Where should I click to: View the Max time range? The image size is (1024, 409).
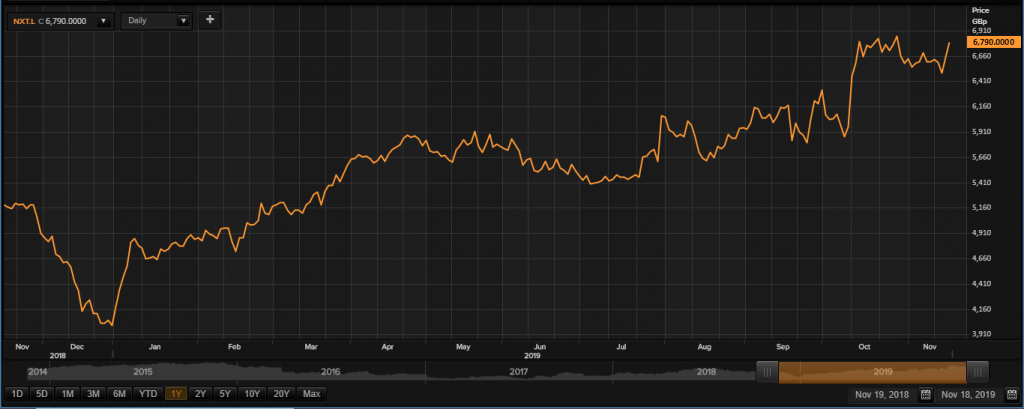pos(312,394)
